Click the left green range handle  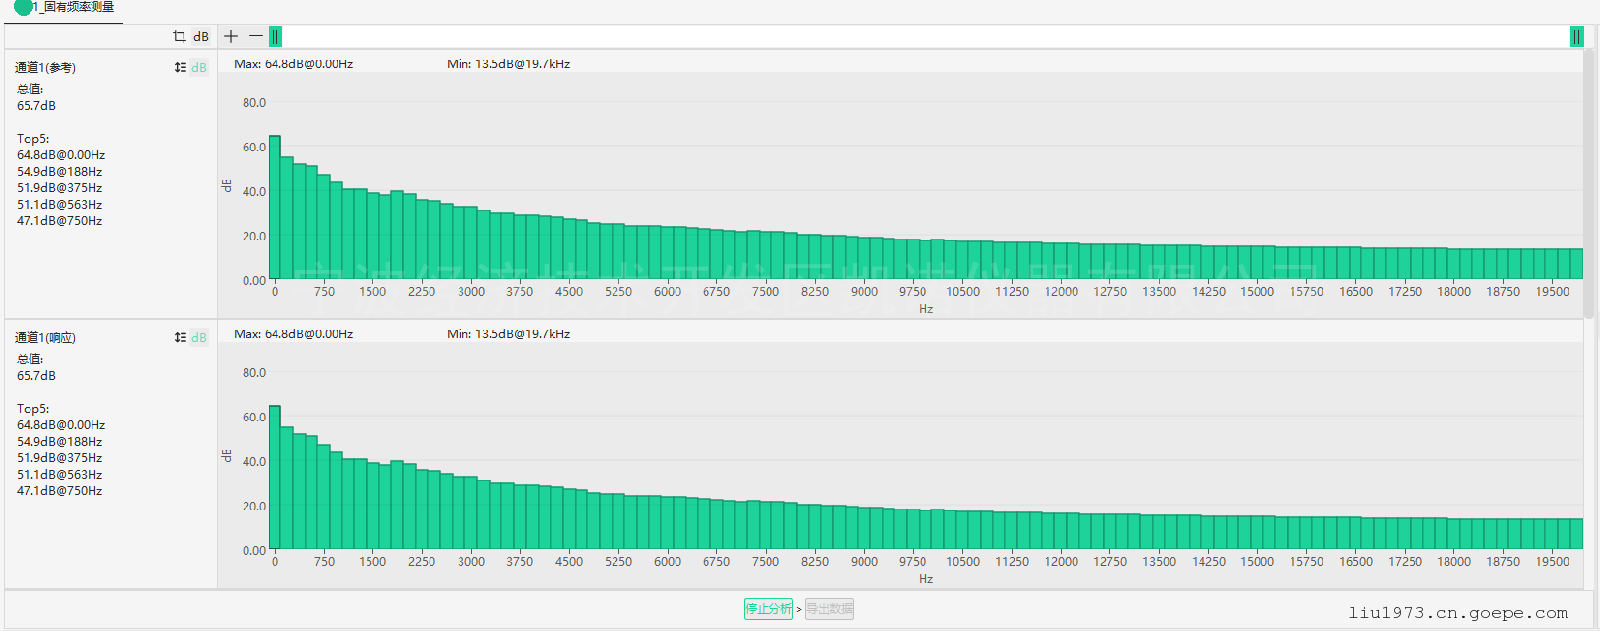pyautogui.click(x=276, y=37)
